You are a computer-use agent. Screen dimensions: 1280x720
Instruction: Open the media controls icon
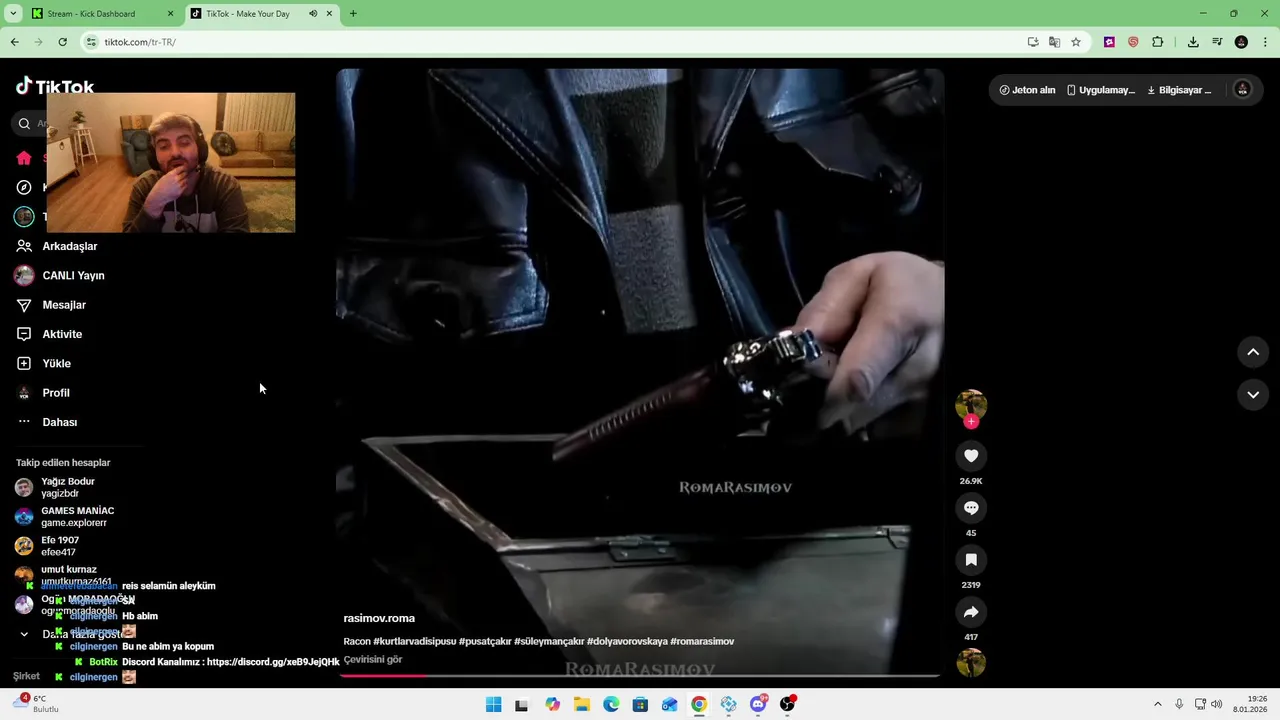[x=1217, y=42]
